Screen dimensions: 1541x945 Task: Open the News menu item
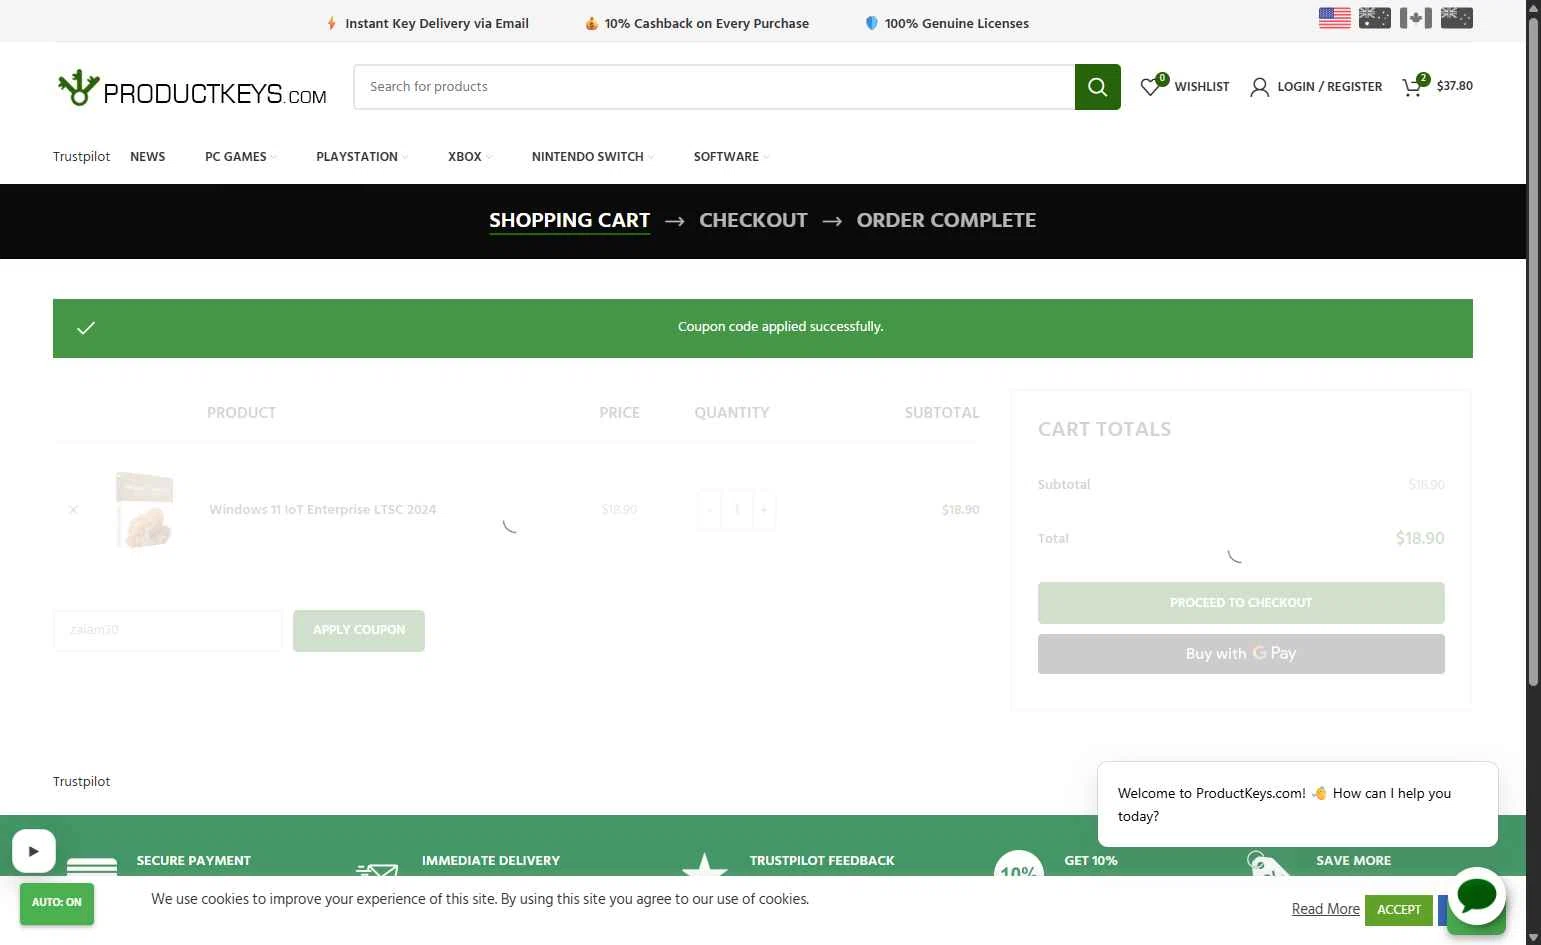pyautogui.click(x=148, y=157)
